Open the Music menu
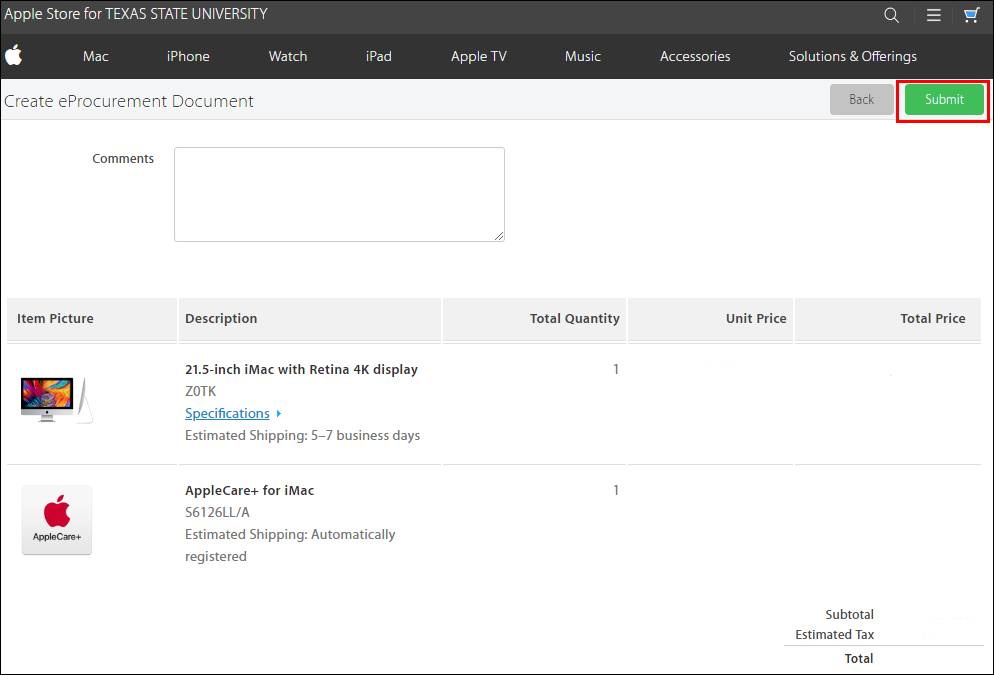This screenshot has width=994, height=675. tap(583, 56)
